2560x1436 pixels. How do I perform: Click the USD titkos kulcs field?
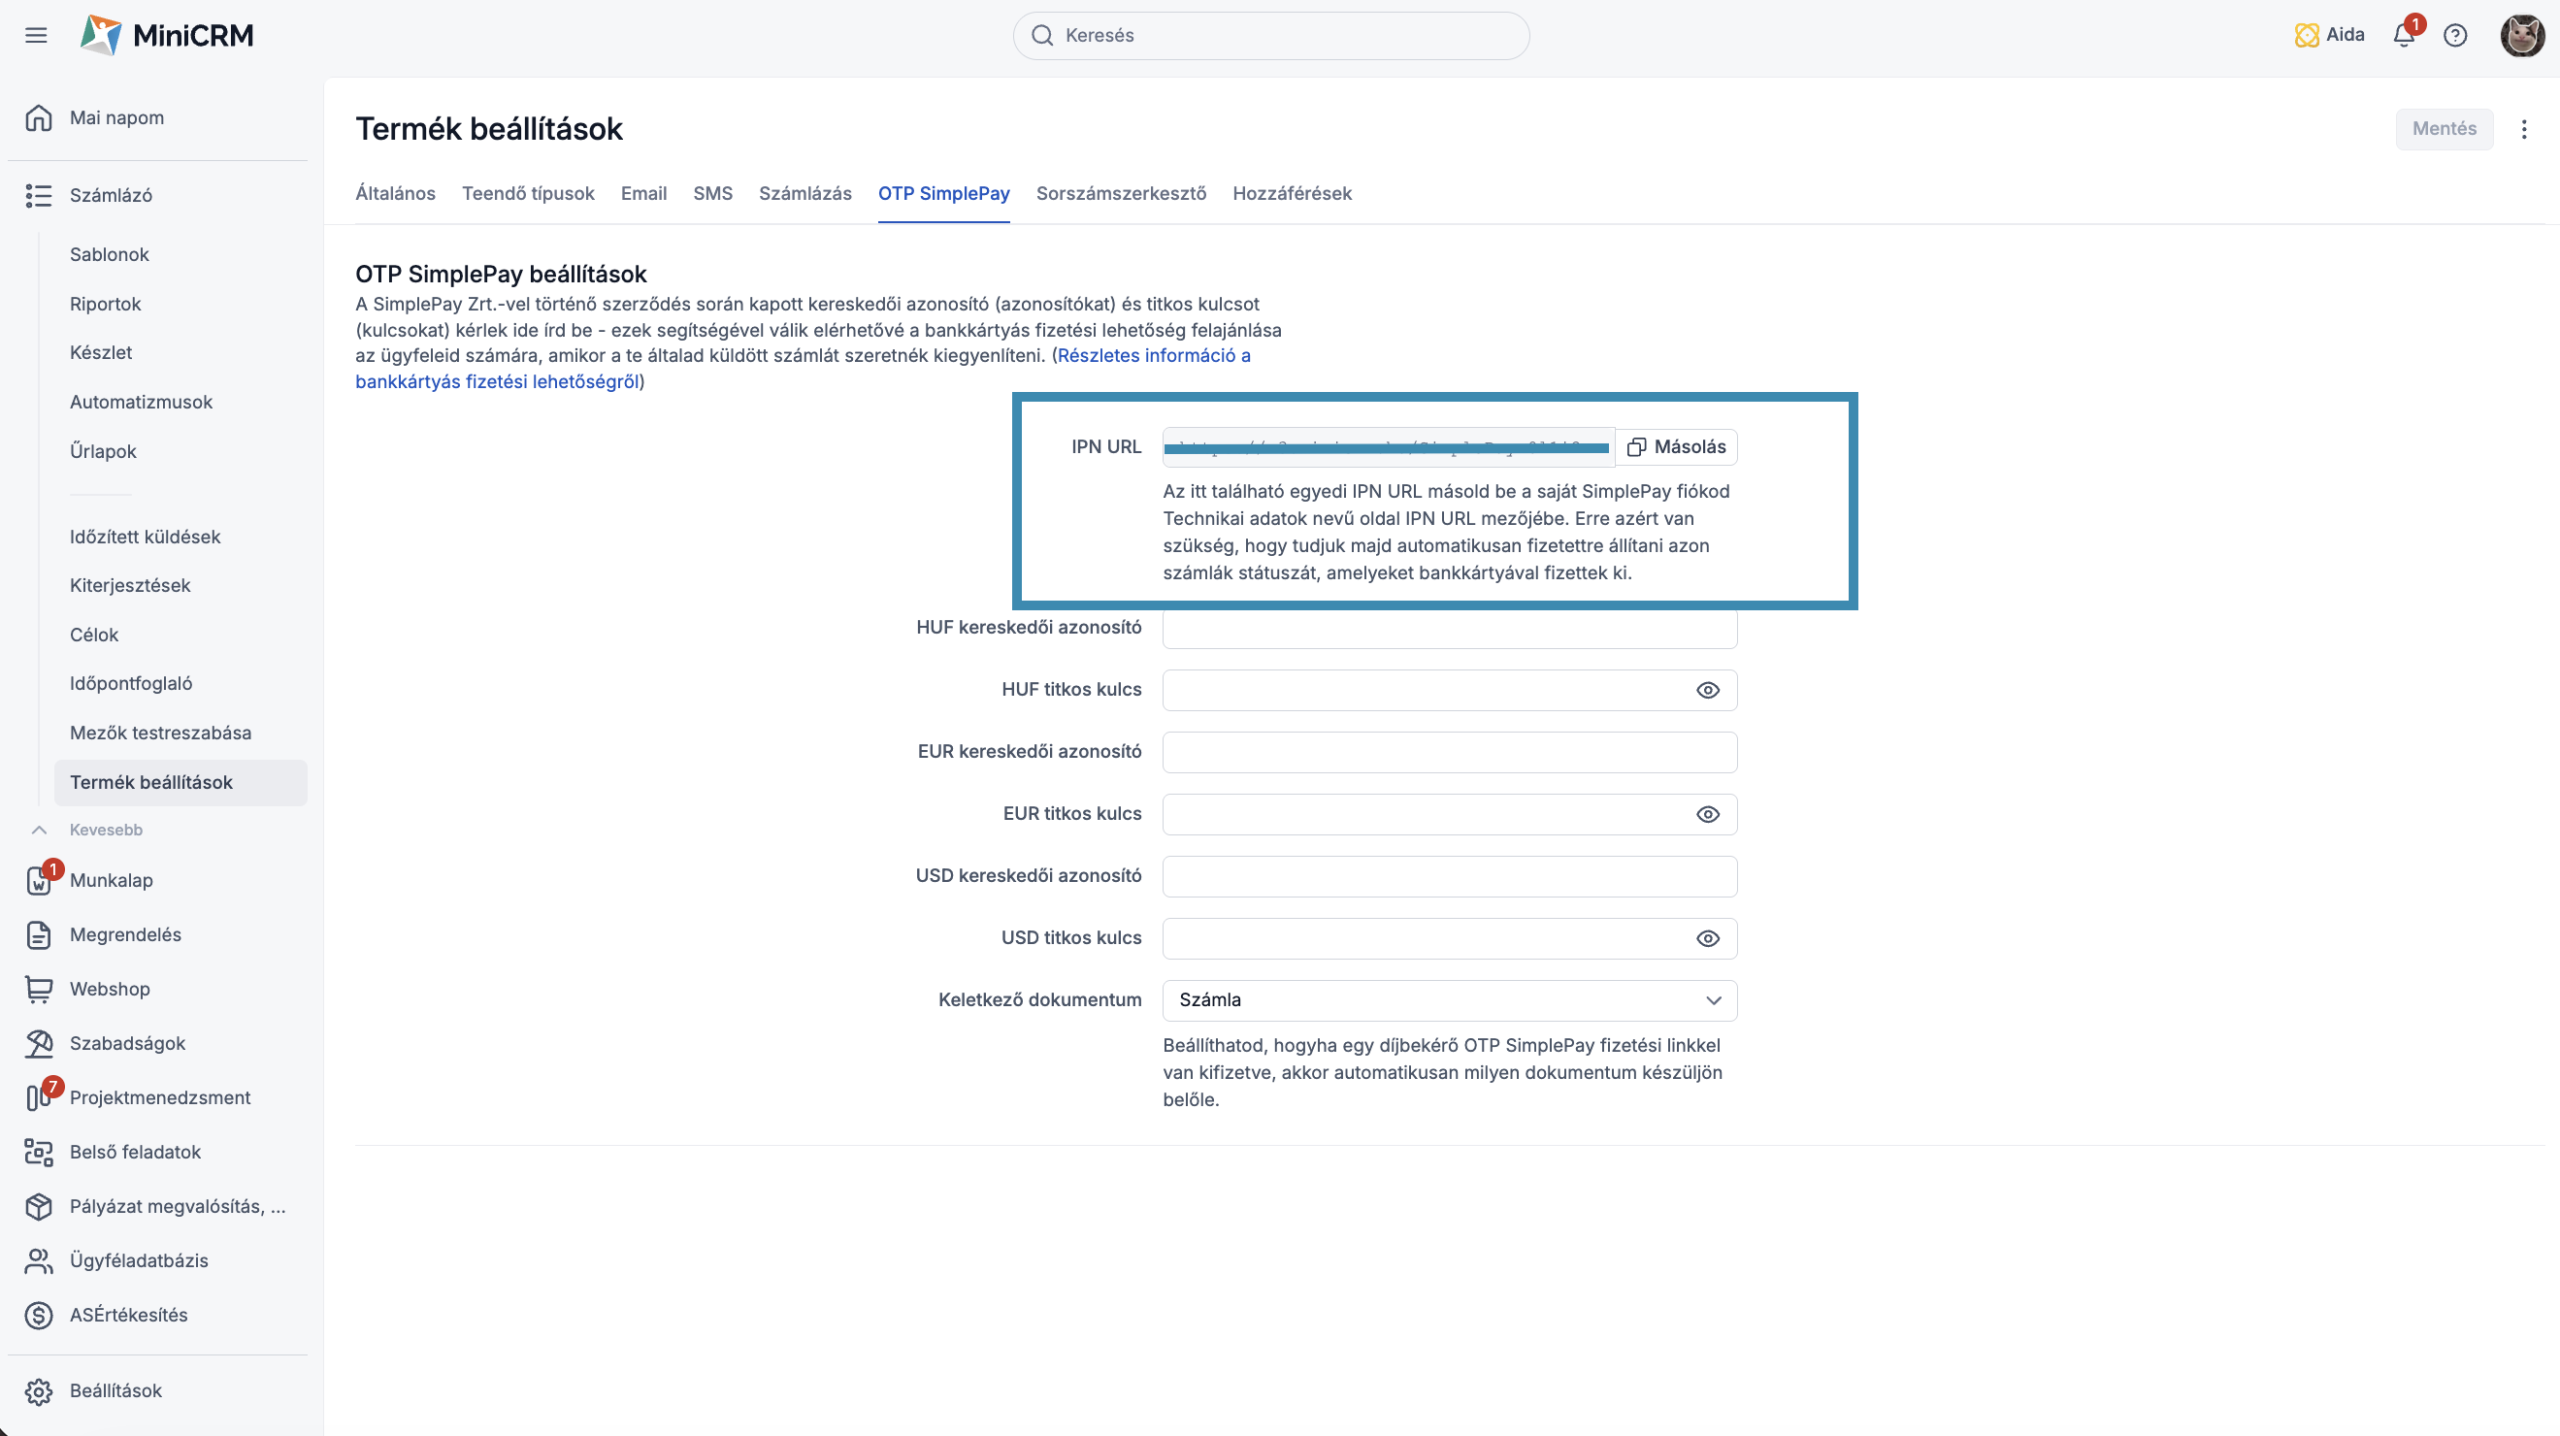tap(1450, 938)
